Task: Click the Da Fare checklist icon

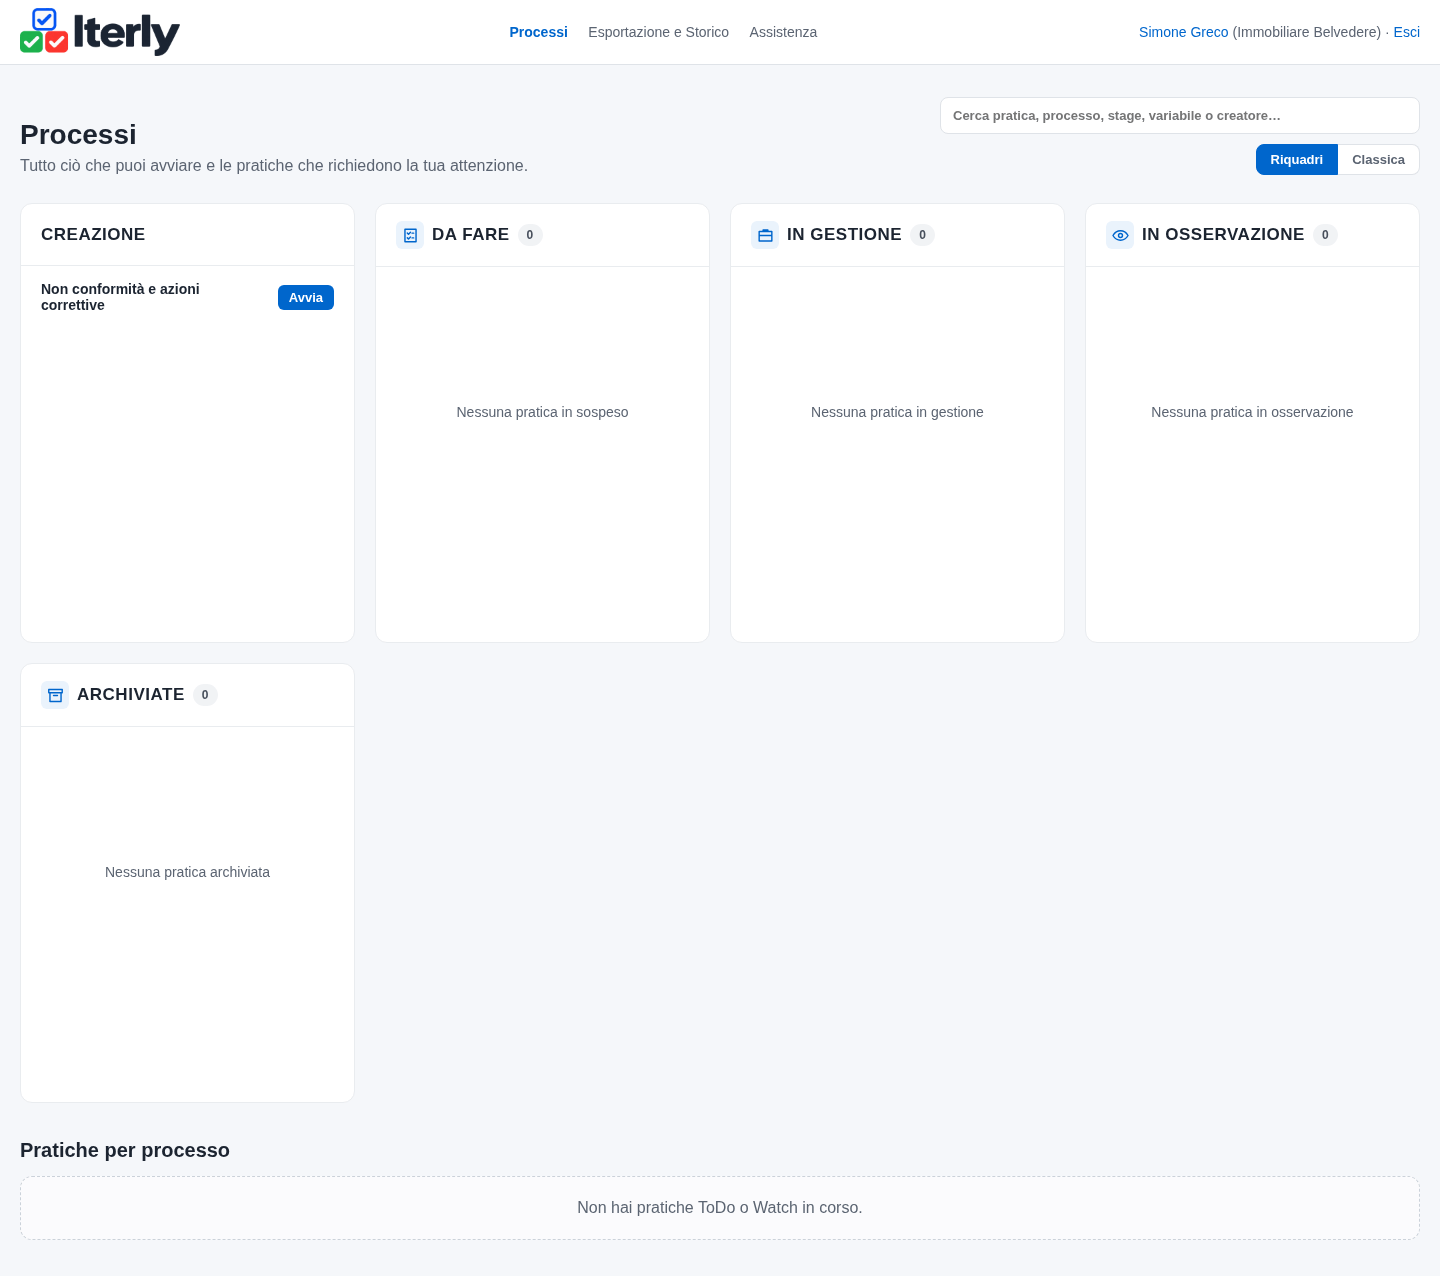Action: (410, 235)
